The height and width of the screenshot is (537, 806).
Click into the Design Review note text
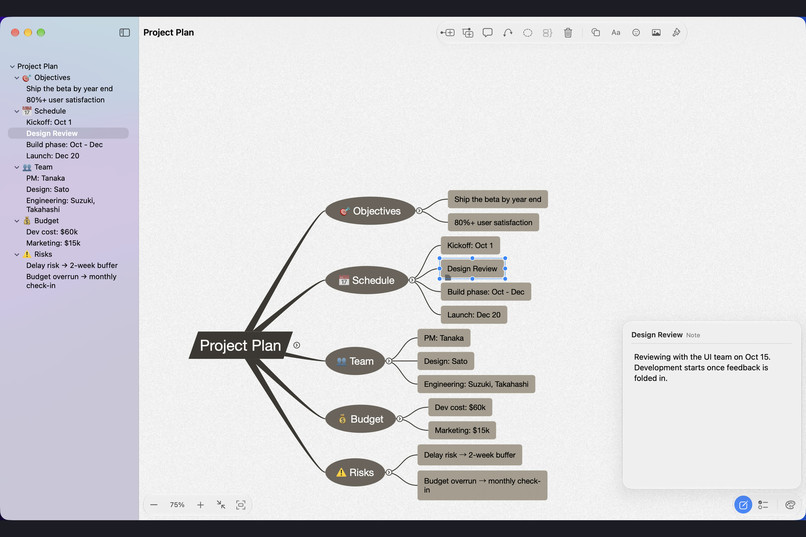click(x=702, y=367)
